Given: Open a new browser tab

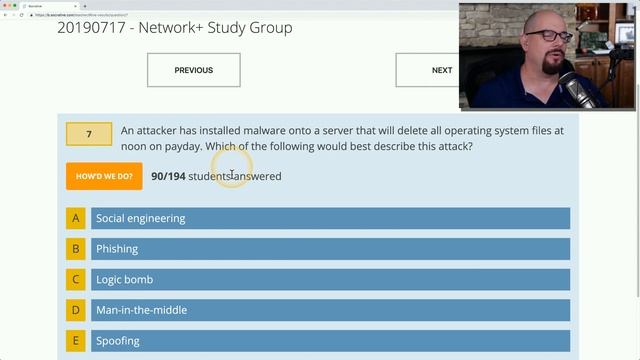Looking at the screenshot, I should pos(85,6).
